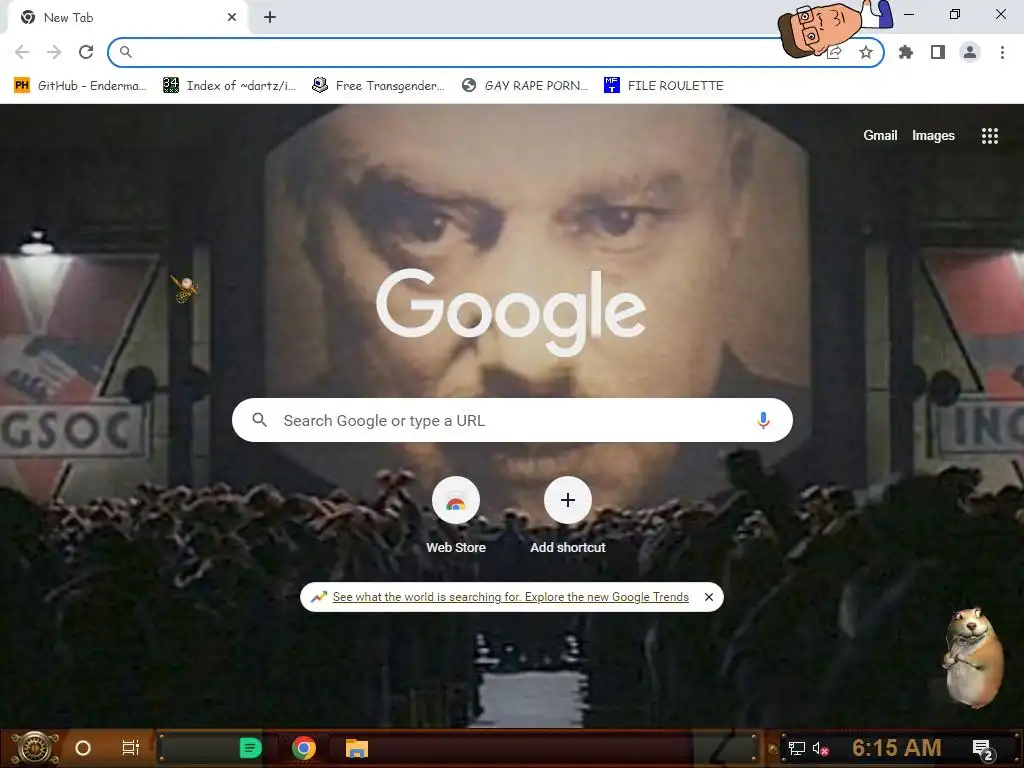
Task: Open the GitHub - Enderma... bookmark
Action: pos(80,86)
